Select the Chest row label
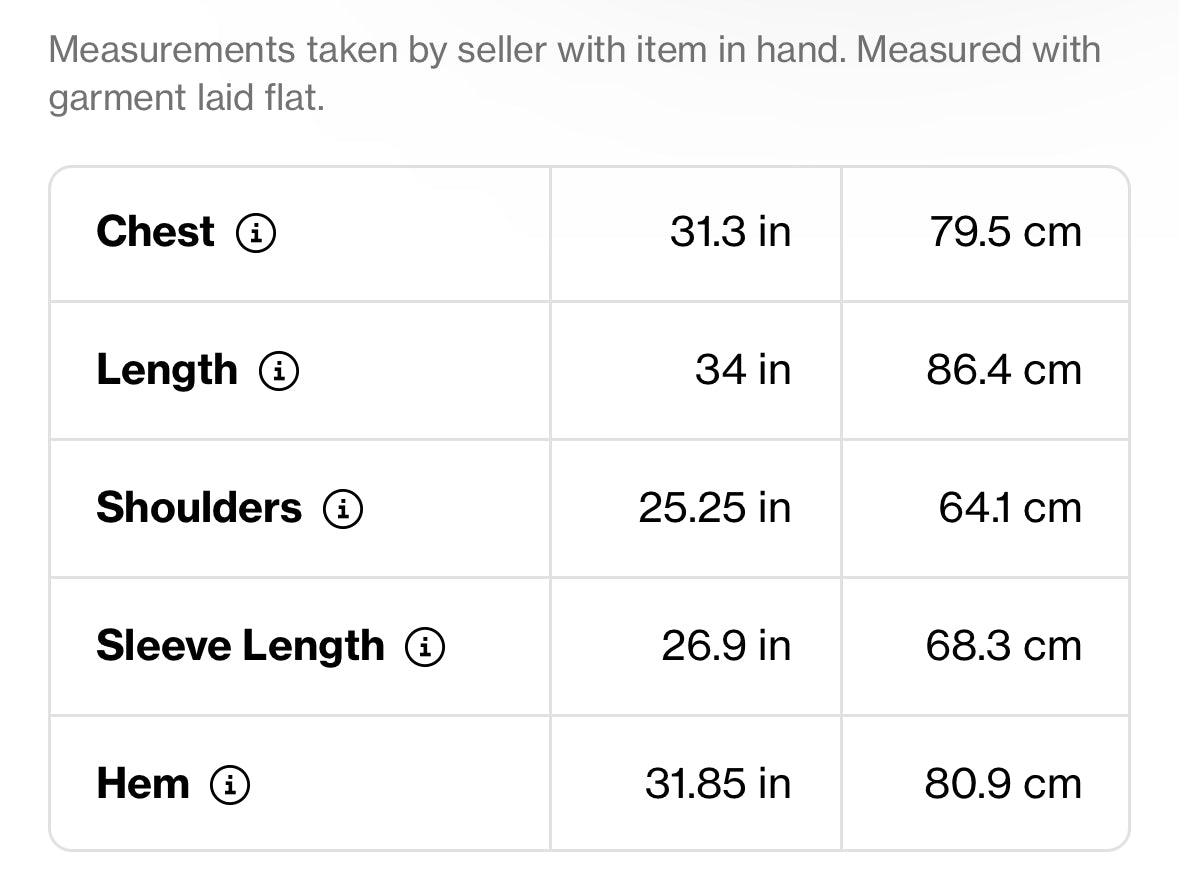The width and height of the screenshot is (1179, 896). [156, 232]
